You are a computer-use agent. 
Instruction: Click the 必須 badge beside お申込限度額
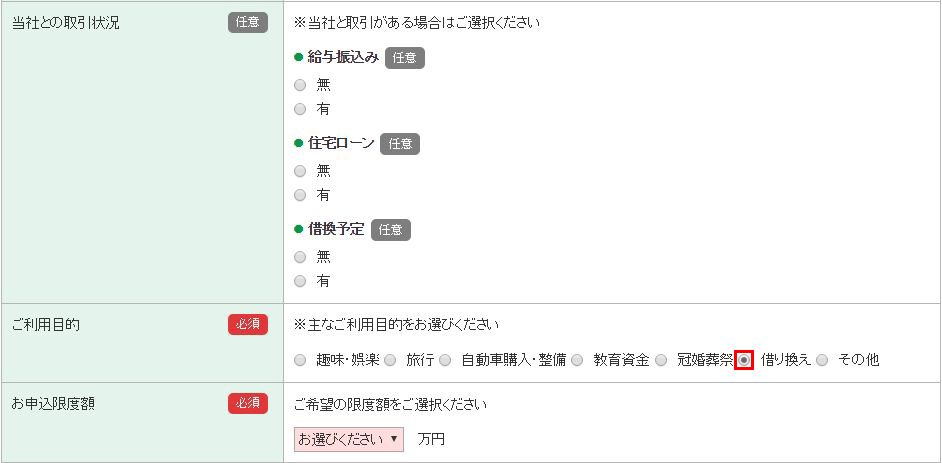[x=247, y=403]
